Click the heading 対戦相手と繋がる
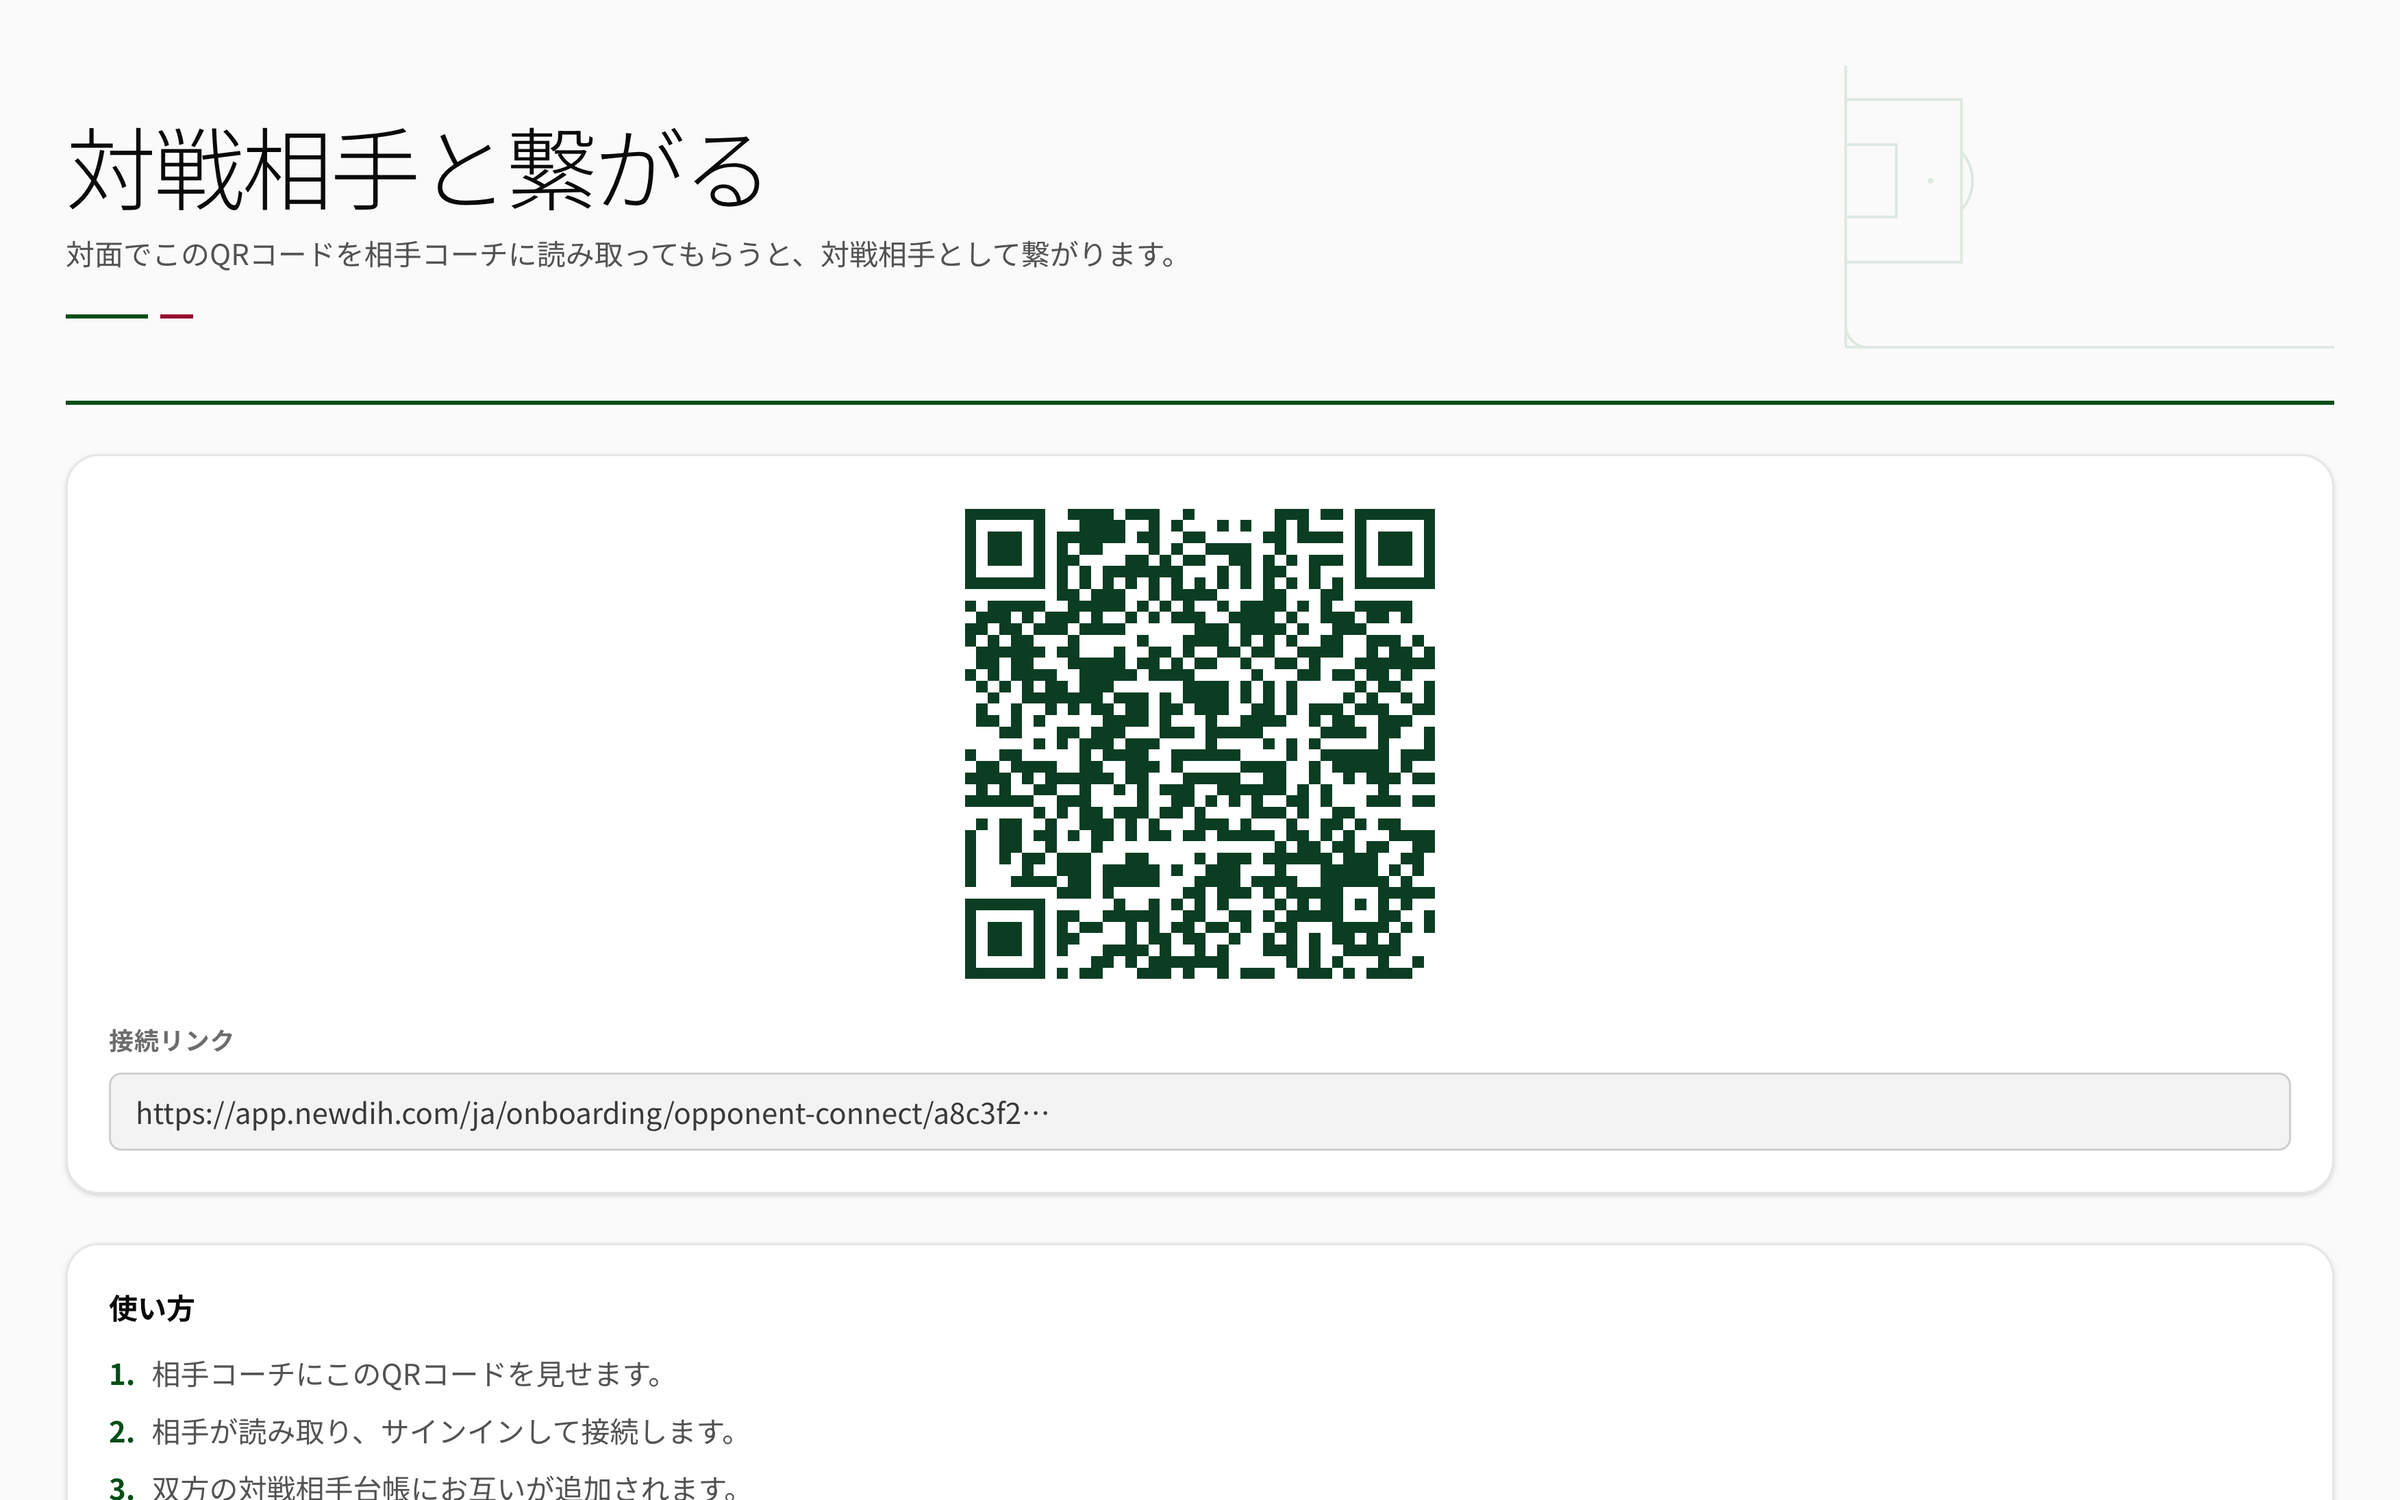The width and height of the screenshot is (2400, 1500). click(x=416, y=170)
